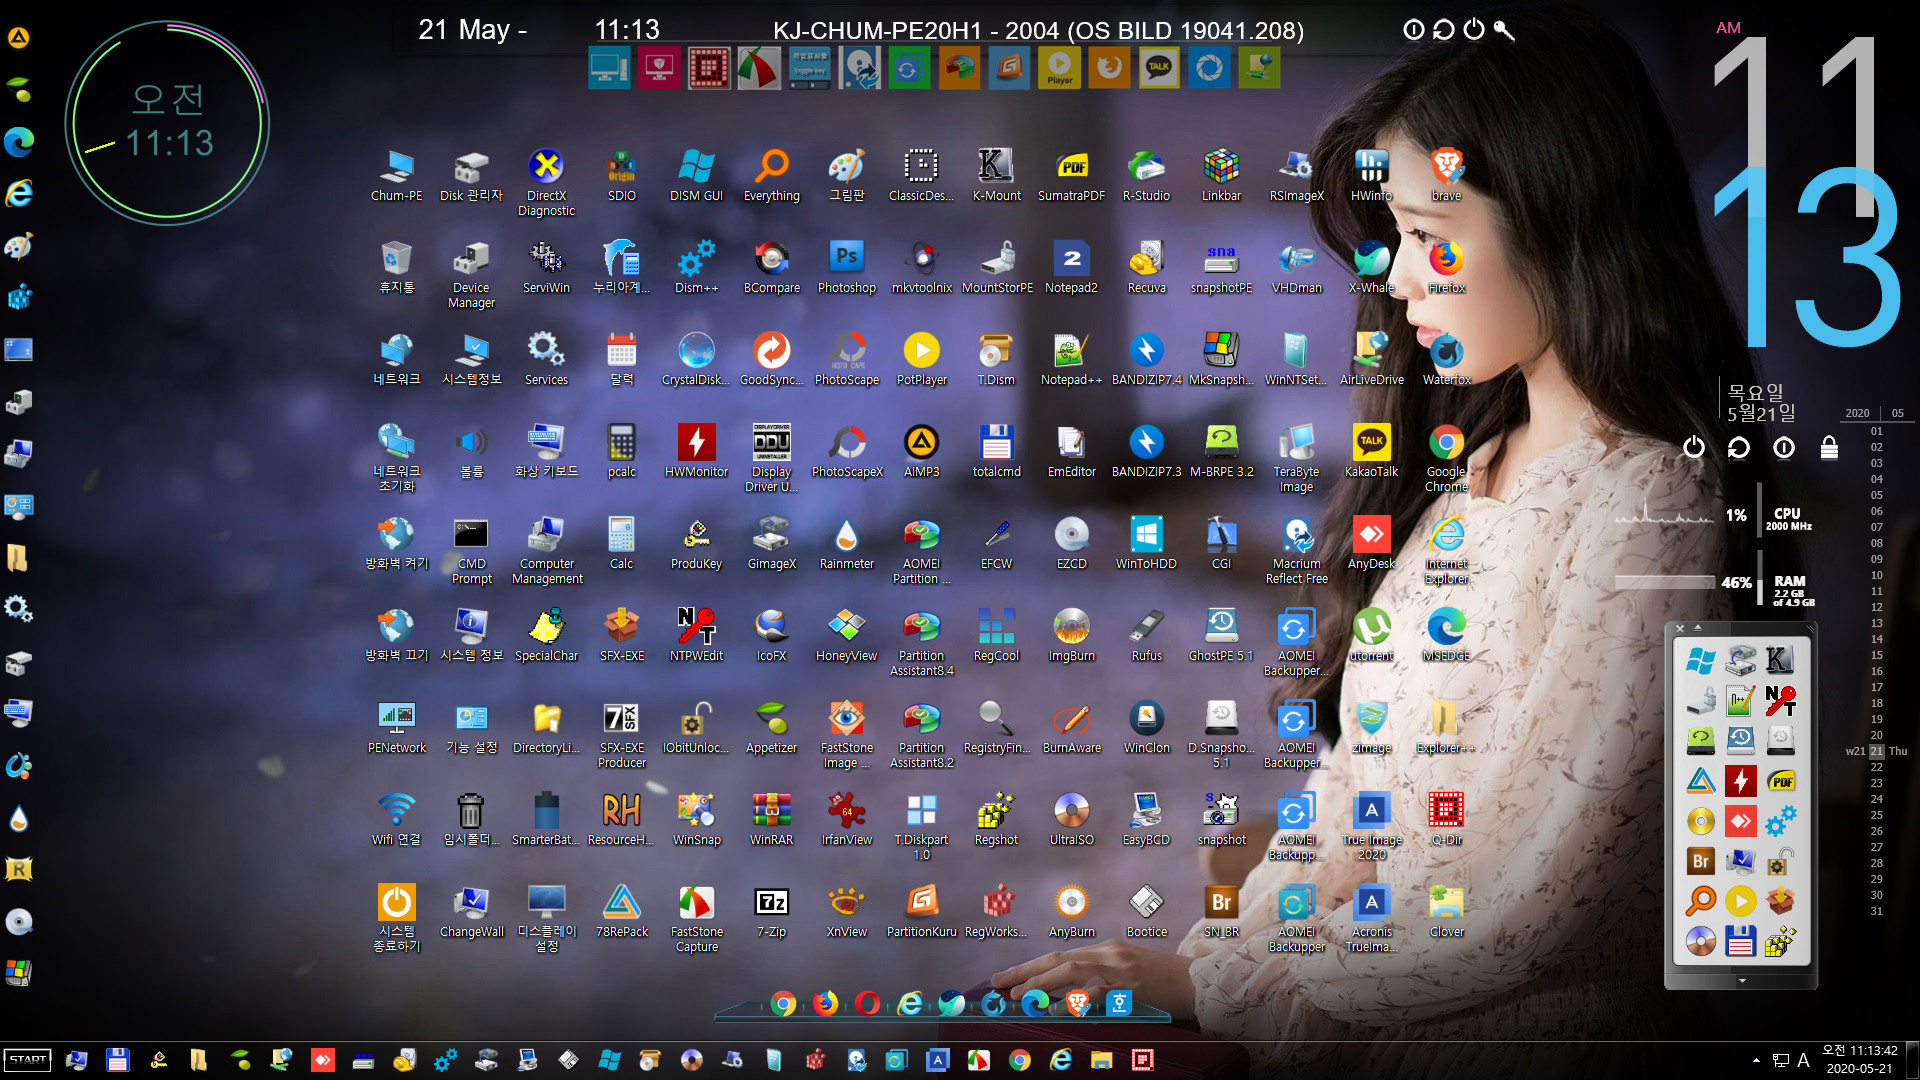Viewport: 1920px width, 1080px height.
Task: Click Player icon in top launcher bar
Action: (1059, 68)
